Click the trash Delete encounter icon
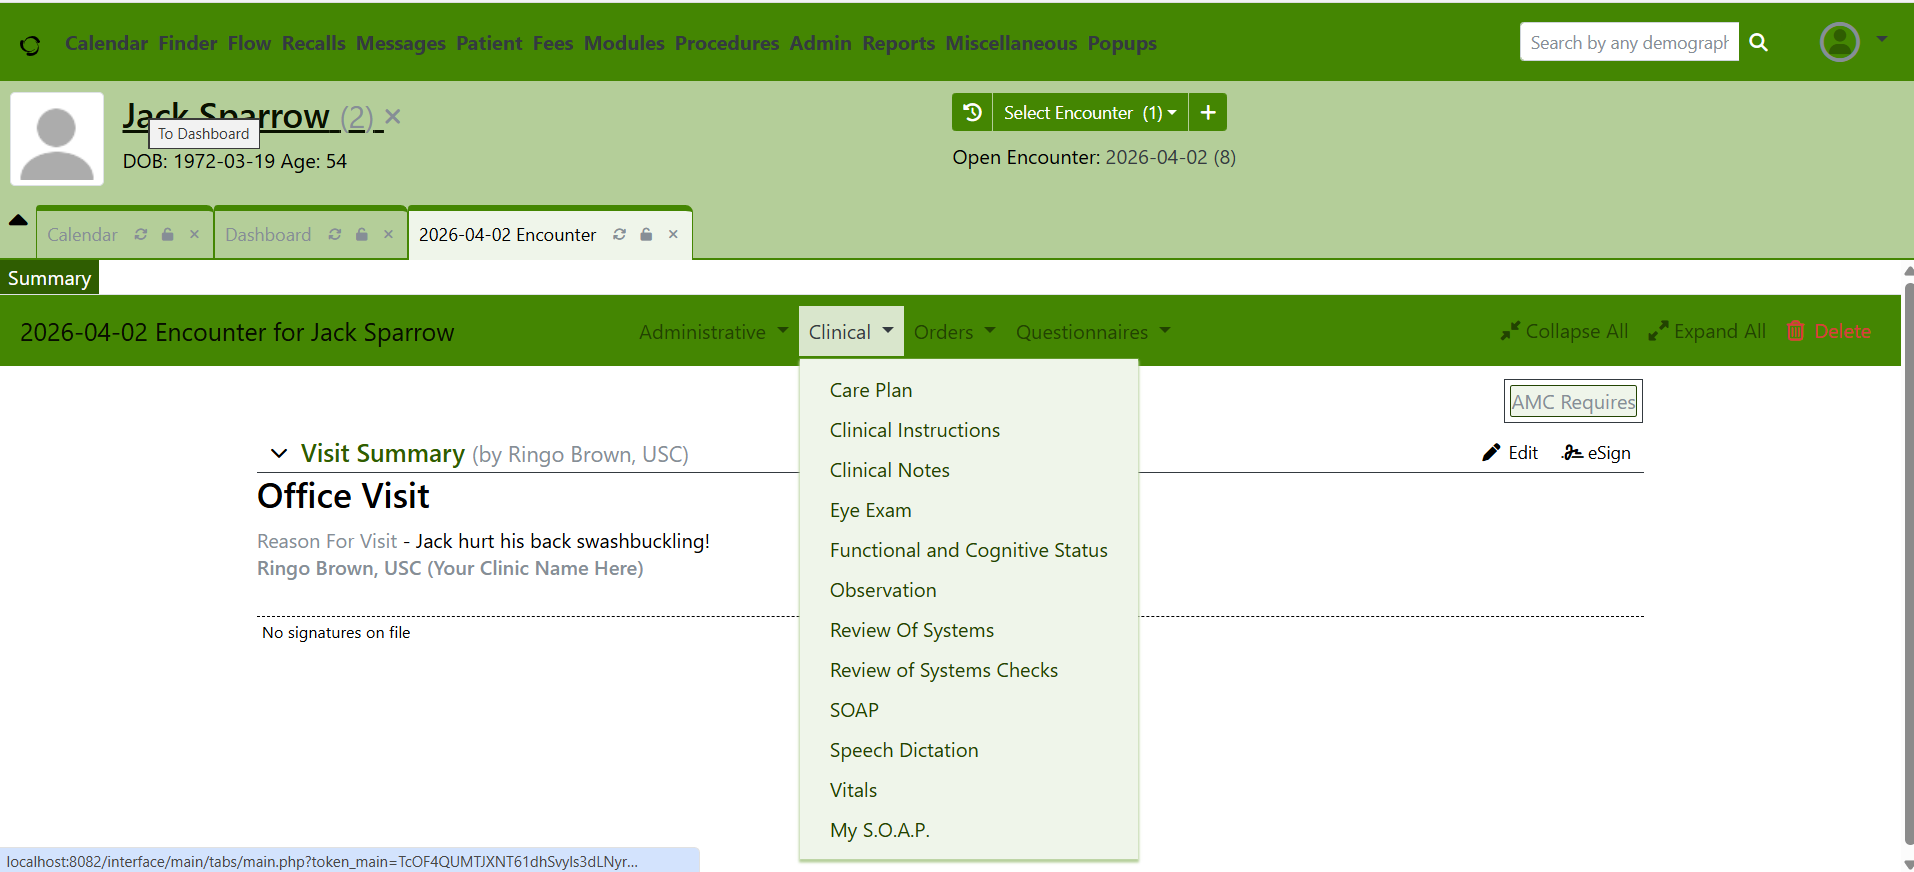This screenshot has width=1914, height=872. click(x=1796, y=331)
